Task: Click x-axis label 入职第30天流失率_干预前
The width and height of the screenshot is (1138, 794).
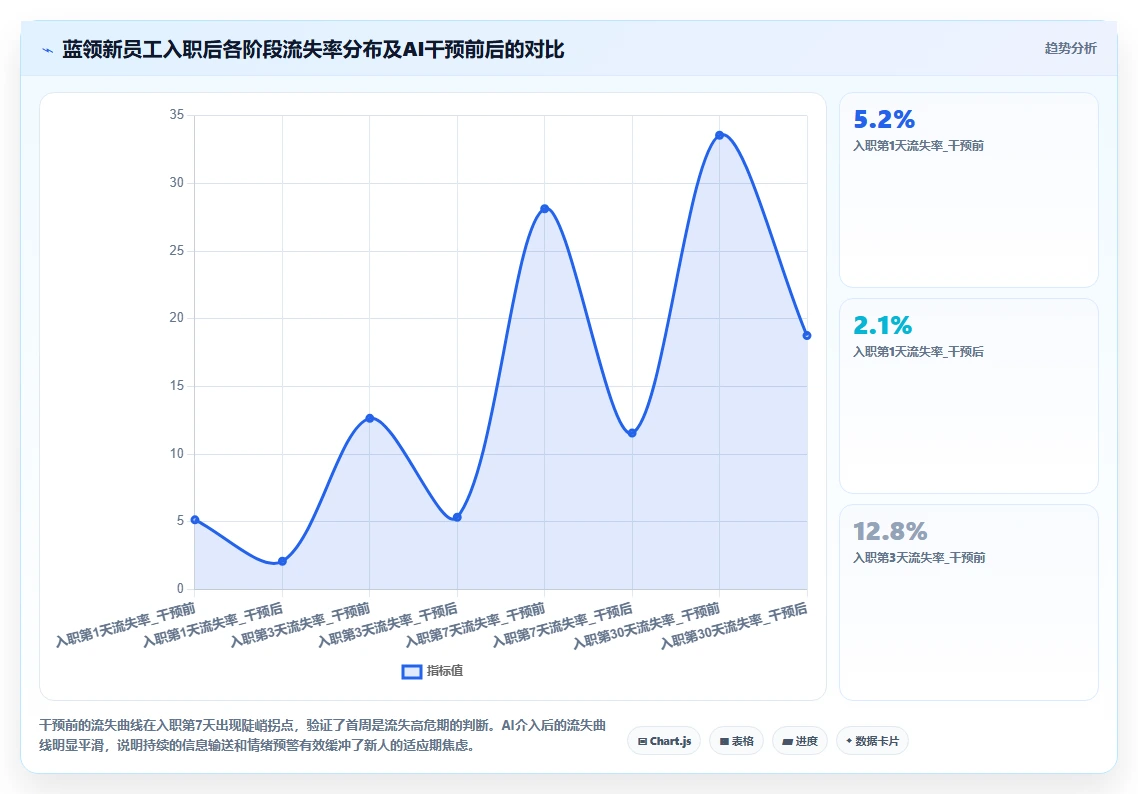Action: [647, 626]
